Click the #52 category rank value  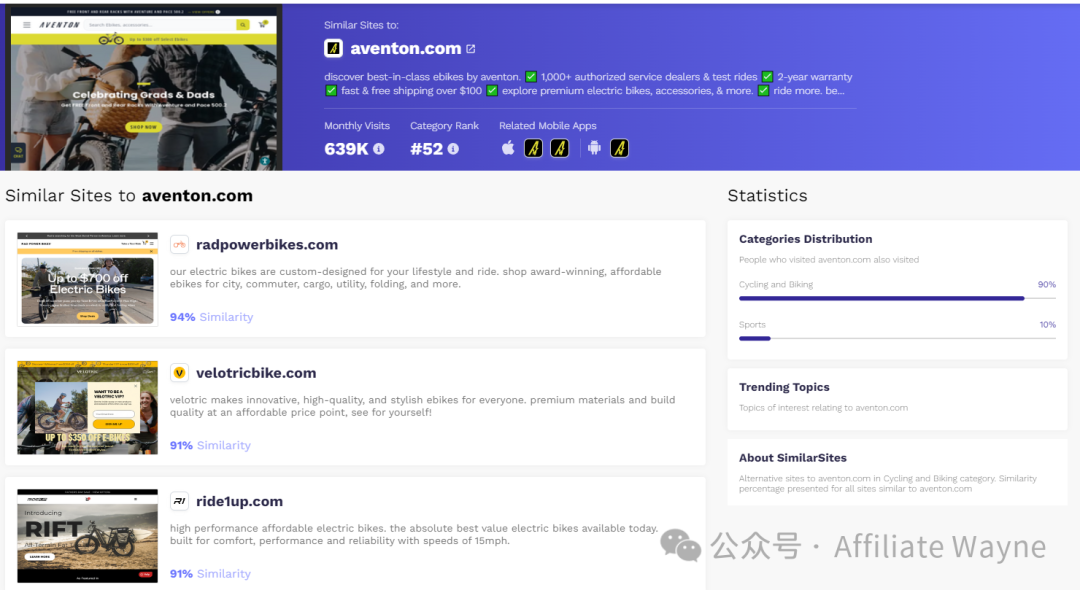(x=426, y=149)
